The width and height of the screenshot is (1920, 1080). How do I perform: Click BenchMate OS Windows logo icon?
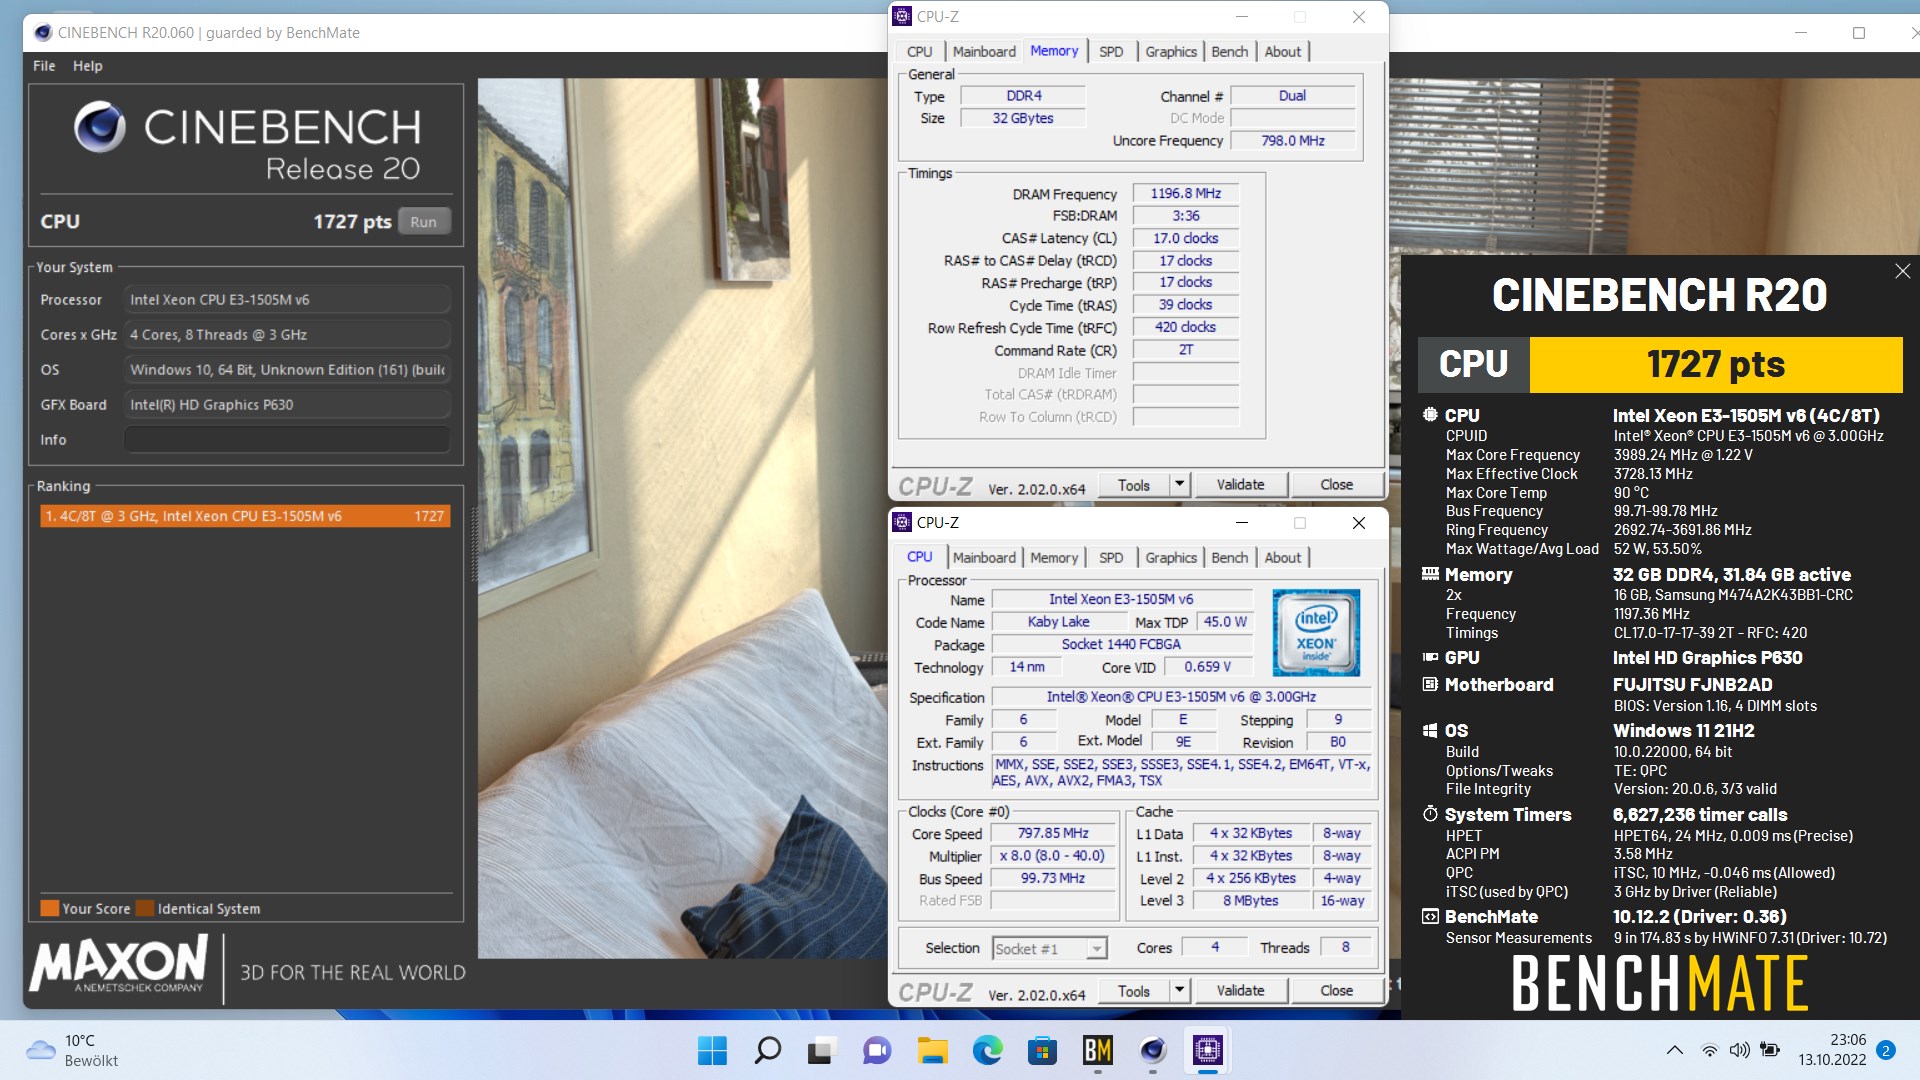click(x=1430, y=730)
